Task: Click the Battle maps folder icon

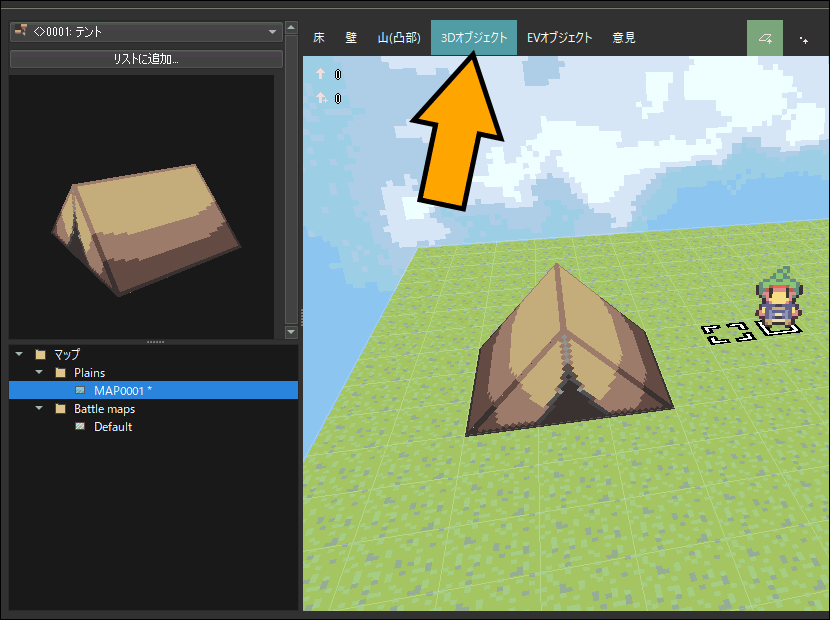Action: (x=60, y=408)
